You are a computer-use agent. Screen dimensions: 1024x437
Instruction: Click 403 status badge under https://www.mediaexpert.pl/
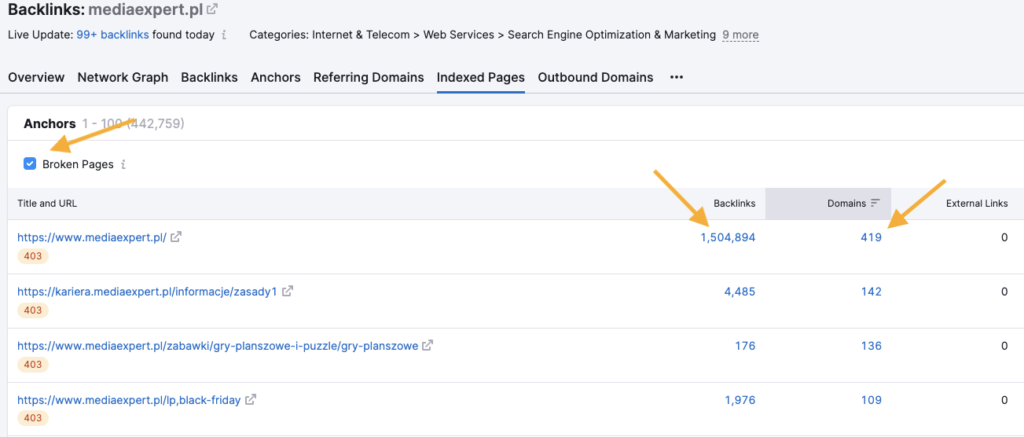(x=33, y=256)
